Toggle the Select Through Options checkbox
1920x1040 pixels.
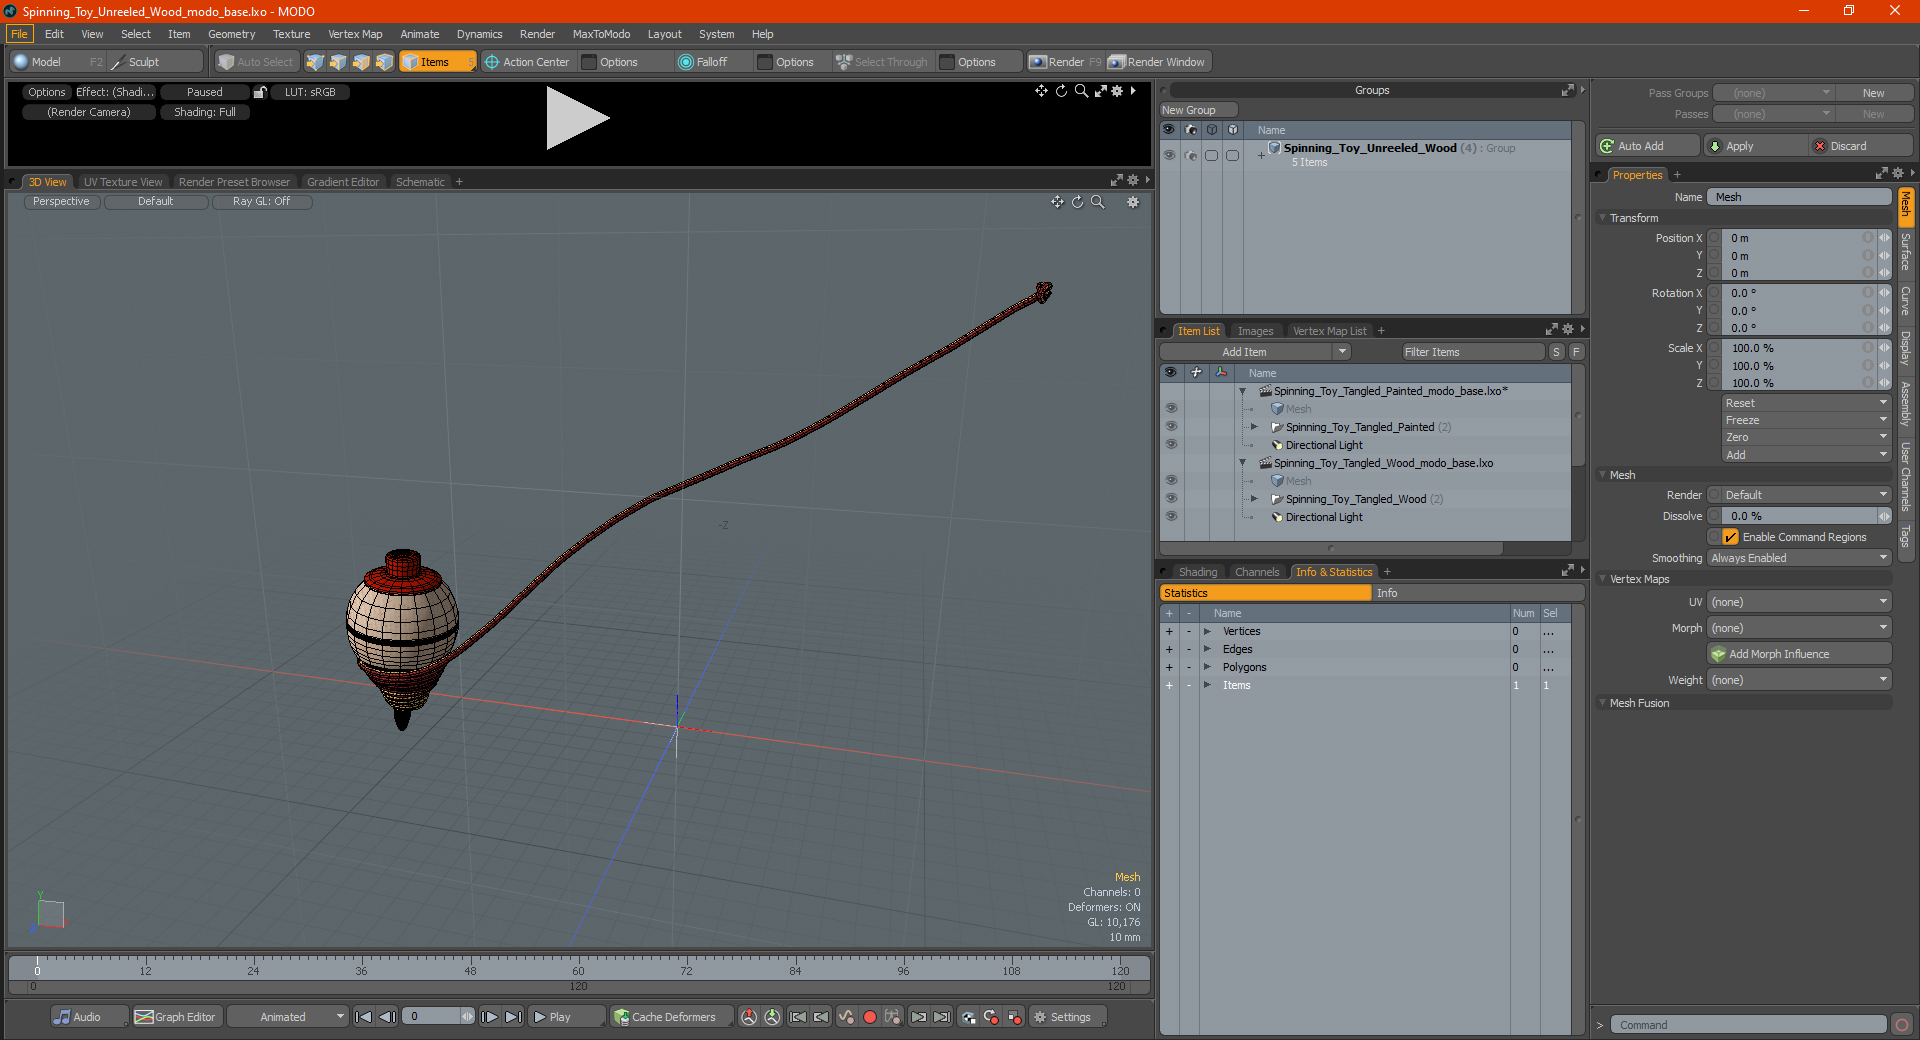[947, 62]
